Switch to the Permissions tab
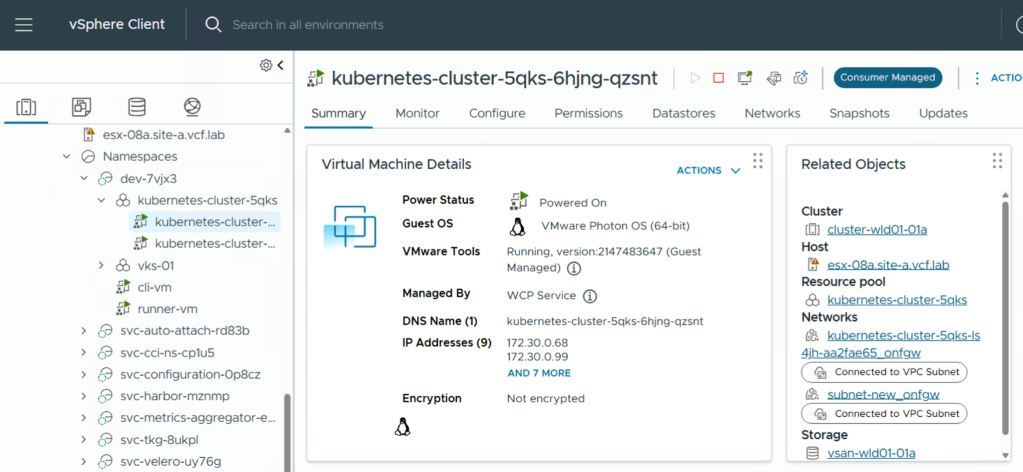This screenshot has height=472, width=1023. (588, 114)
